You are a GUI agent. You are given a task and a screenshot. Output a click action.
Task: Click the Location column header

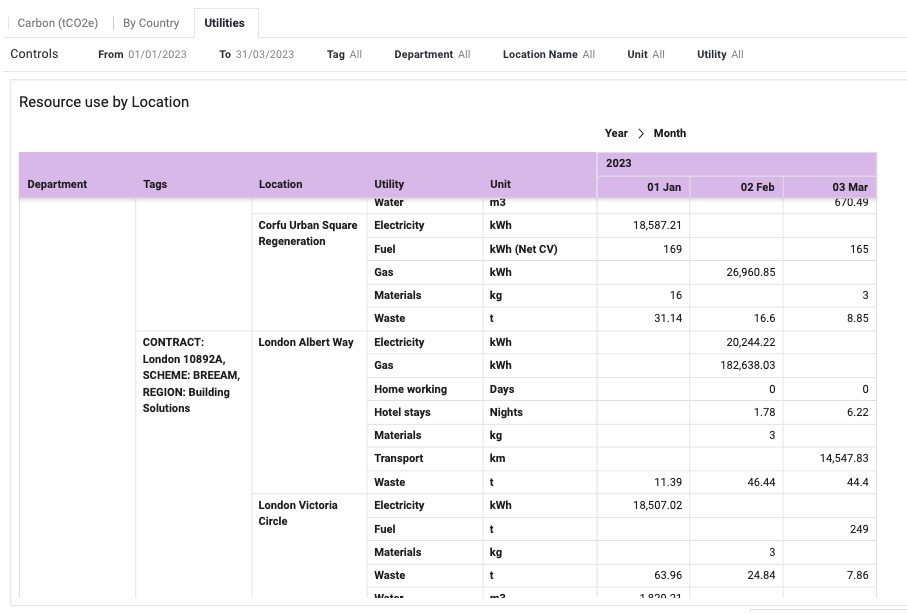coord(281,184)
